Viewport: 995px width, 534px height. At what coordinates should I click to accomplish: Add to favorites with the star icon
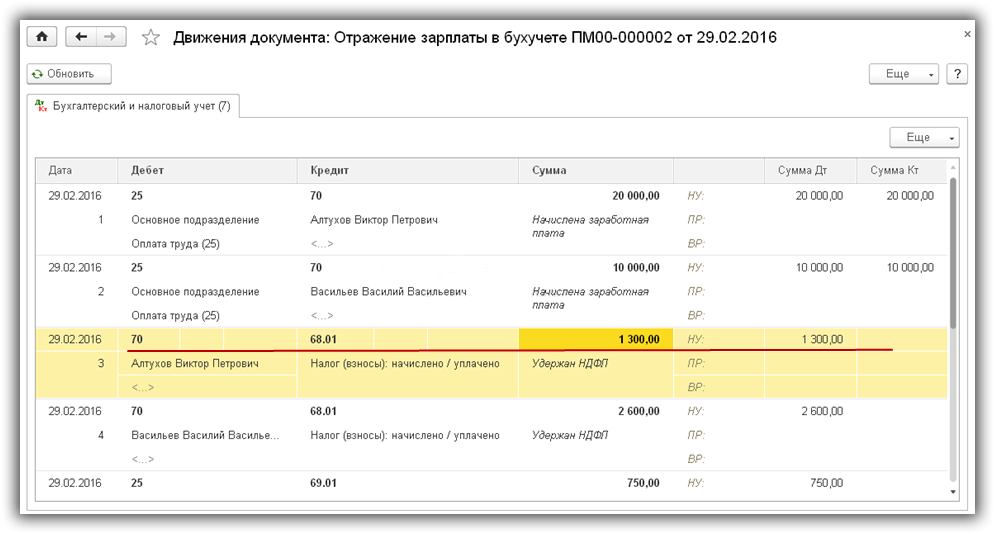pos(150,37)
